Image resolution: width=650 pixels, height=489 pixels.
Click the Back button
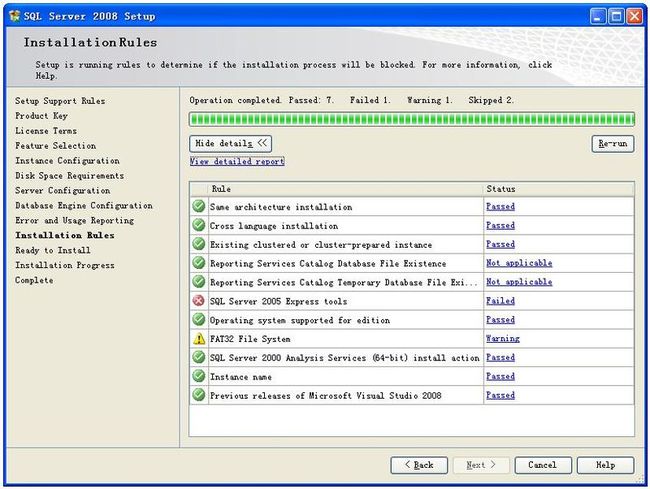tap(419, 465)
